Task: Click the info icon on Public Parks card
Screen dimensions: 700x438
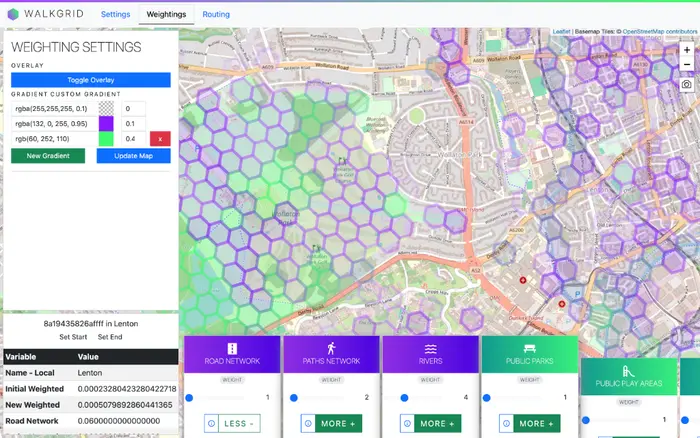Action: click(x=505, y=423)
